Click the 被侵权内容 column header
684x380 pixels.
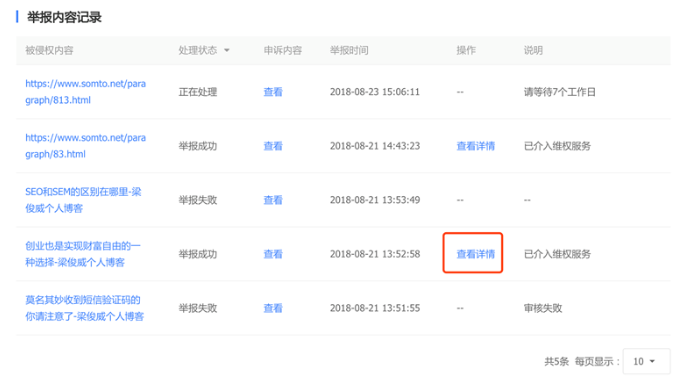click(49, 50)
